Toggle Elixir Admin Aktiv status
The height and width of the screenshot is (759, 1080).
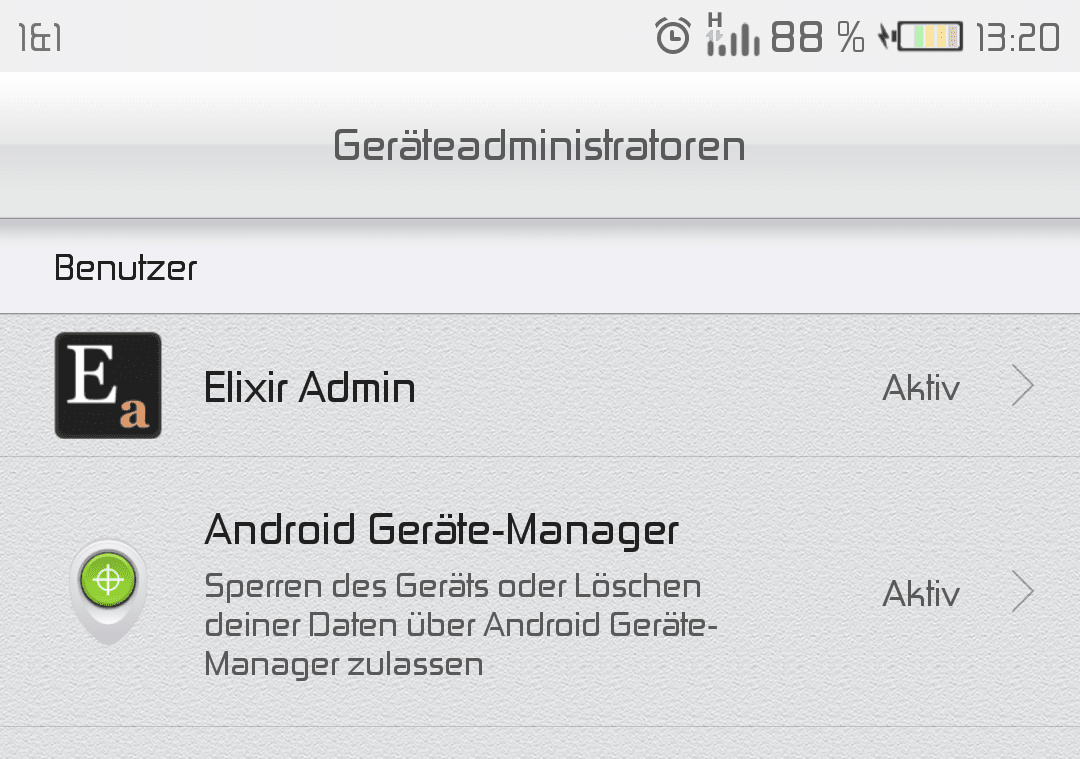[x=921, y=387]
